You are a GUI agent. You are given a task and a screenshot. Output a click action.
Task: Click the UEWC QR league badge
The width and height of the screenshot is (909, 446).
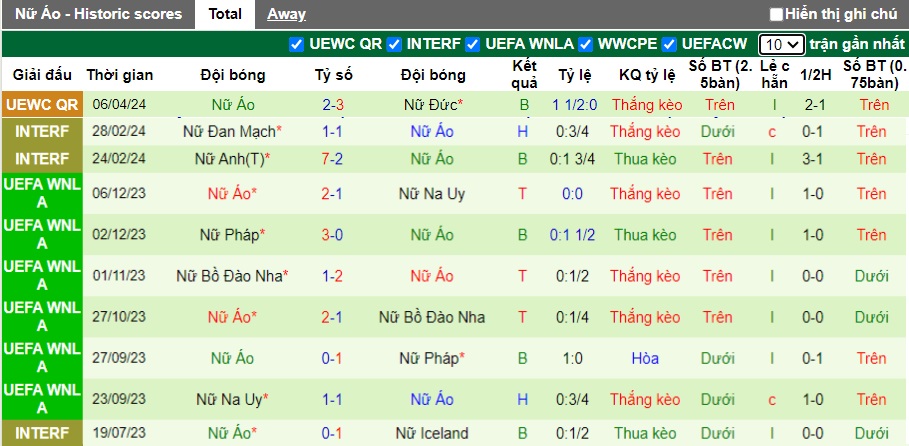(x=42, y=105)
